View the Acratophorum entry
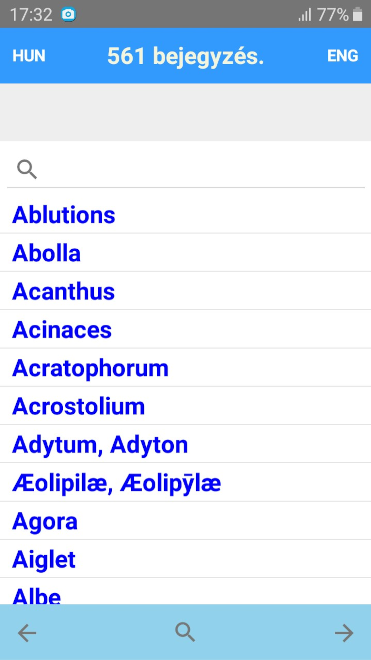Viewport: 371px width, 660px height. [185, 368]
